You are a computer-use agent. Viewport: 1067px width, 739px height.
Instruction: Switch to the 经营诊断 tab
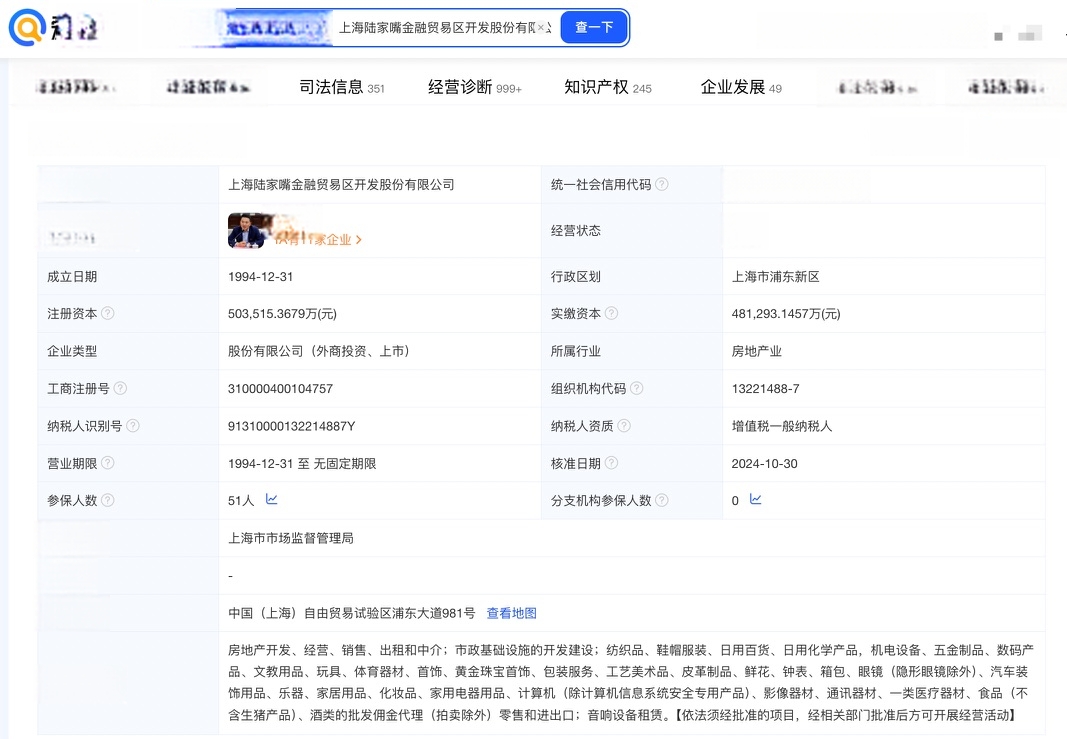coord(474,87)
